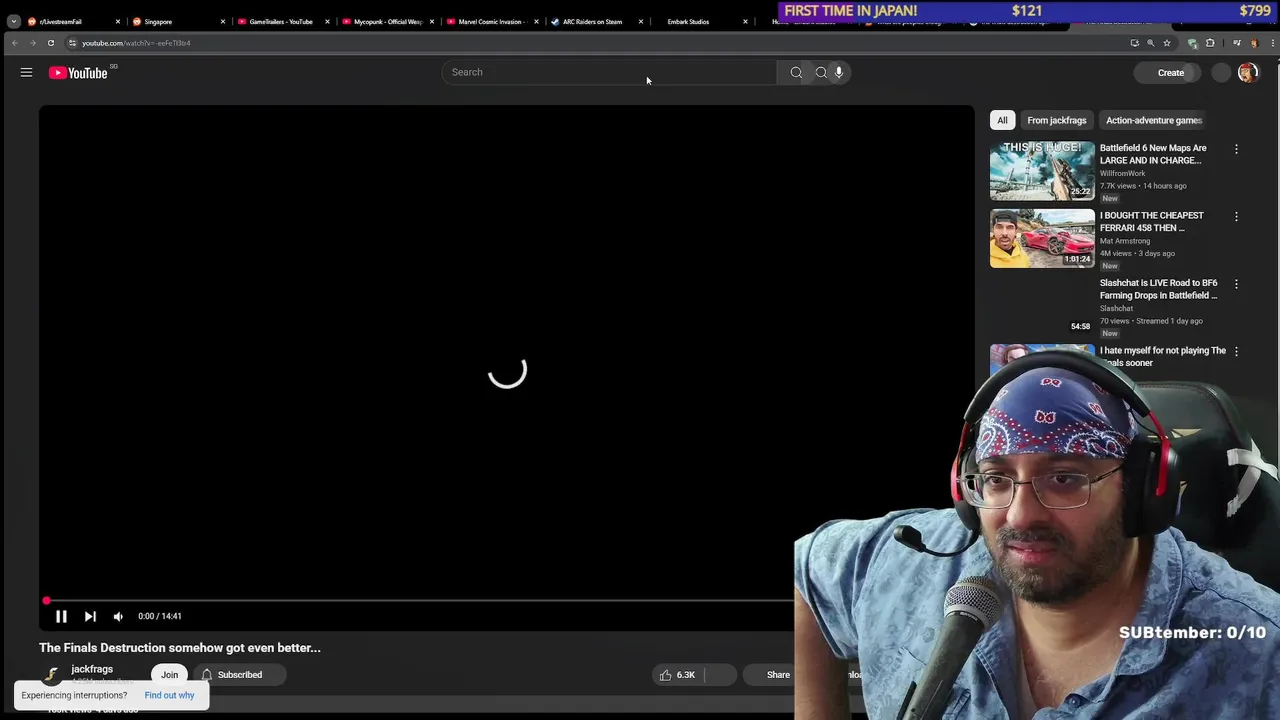Mute the video volume speaker icon
This screenshot has width=1280, height=720.
pyautogui.click(x=118, y=616)
